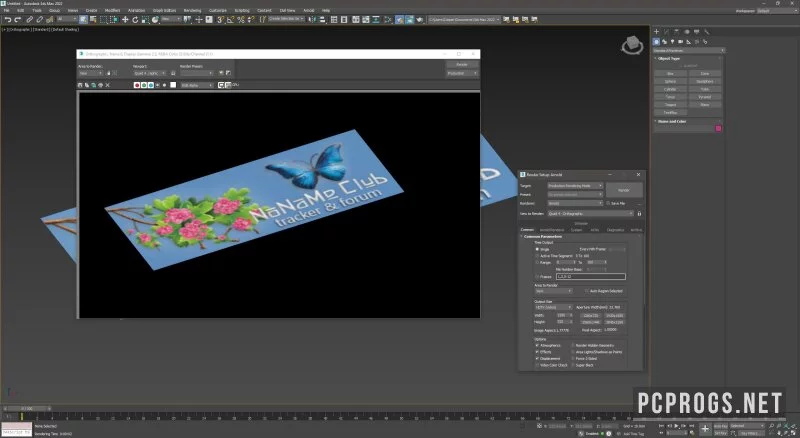This screenshot has height=438, width=800.
Task: Toggle the Percent Snap icon
Action: pos(241,19)
